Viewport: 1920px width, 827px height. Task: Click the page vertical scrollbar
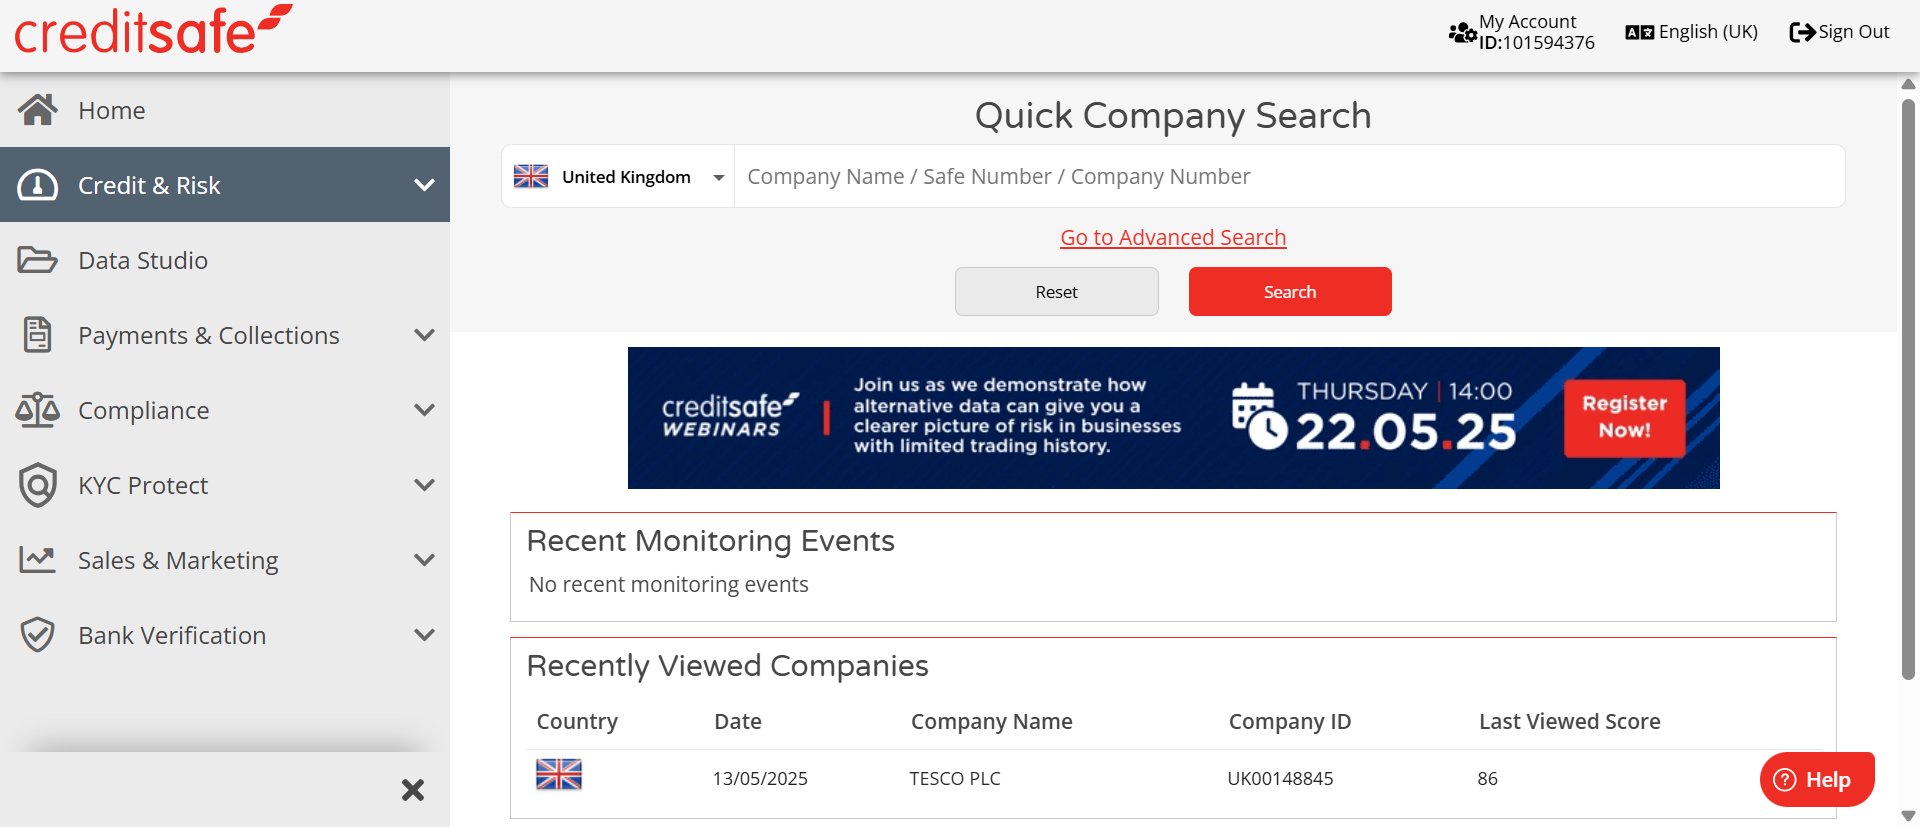point(1908,390)
